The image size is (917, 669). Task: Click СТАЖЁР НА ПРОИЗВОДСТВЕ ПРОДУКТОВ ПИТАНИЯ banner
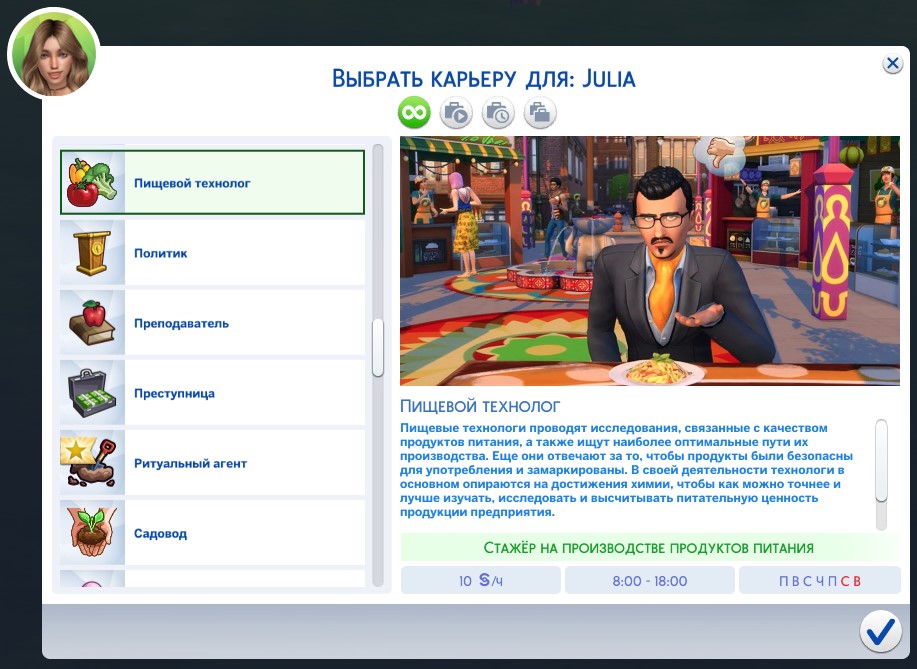pyautogui.click(x=649, y=547)
